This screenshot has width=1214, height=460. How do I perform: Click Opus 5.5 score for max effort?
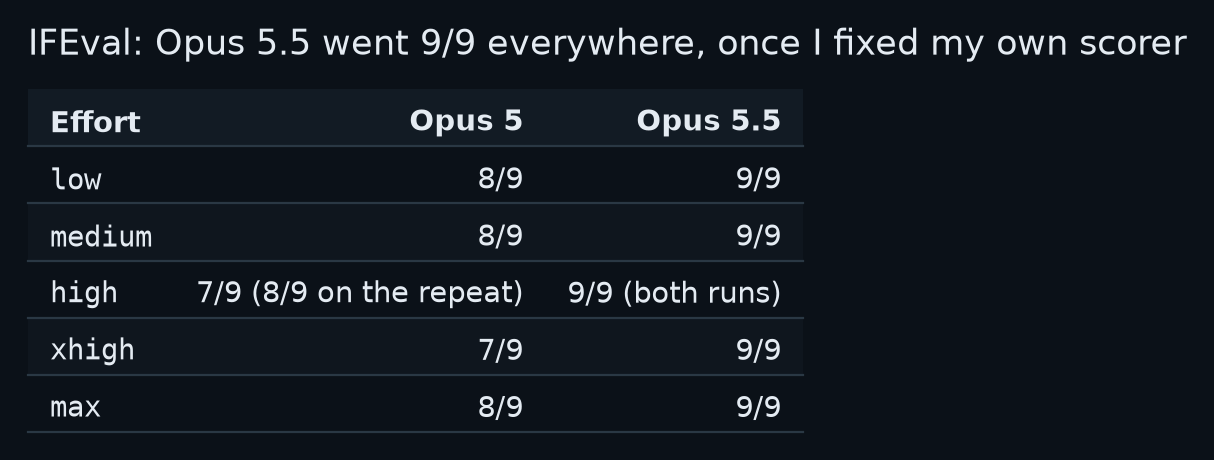coord(758,407)
